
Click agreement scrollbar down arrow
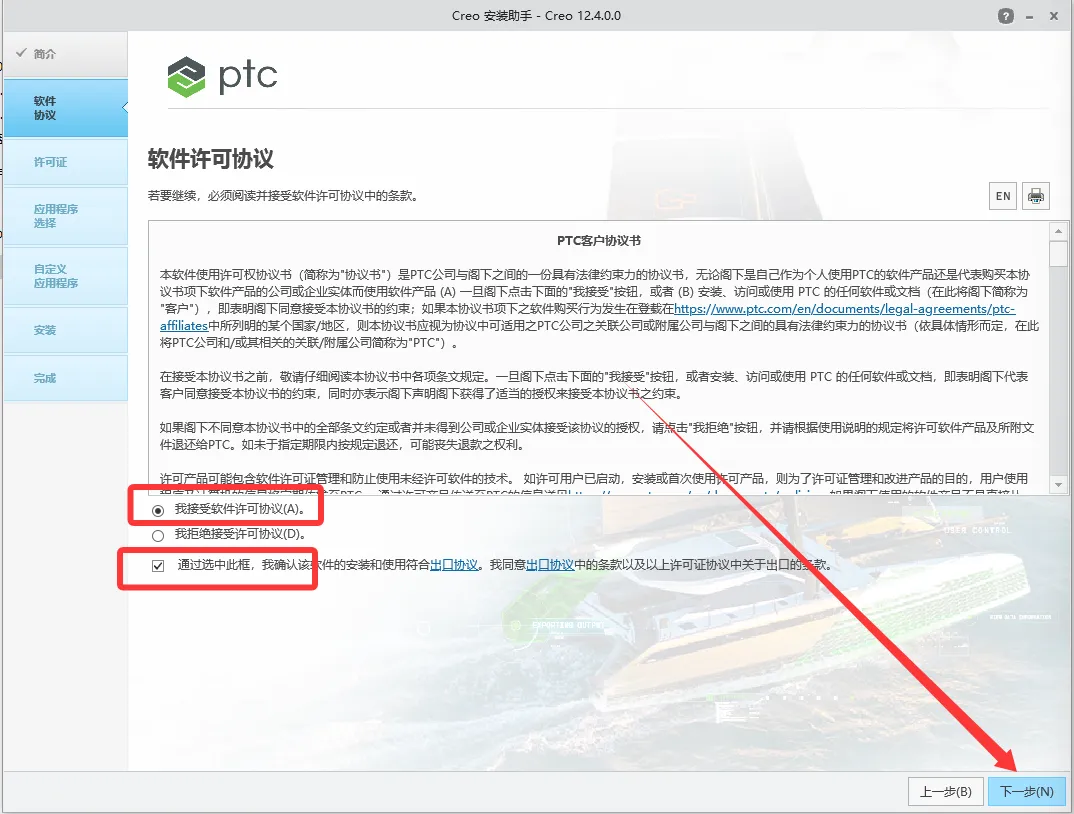(1058, 484)
